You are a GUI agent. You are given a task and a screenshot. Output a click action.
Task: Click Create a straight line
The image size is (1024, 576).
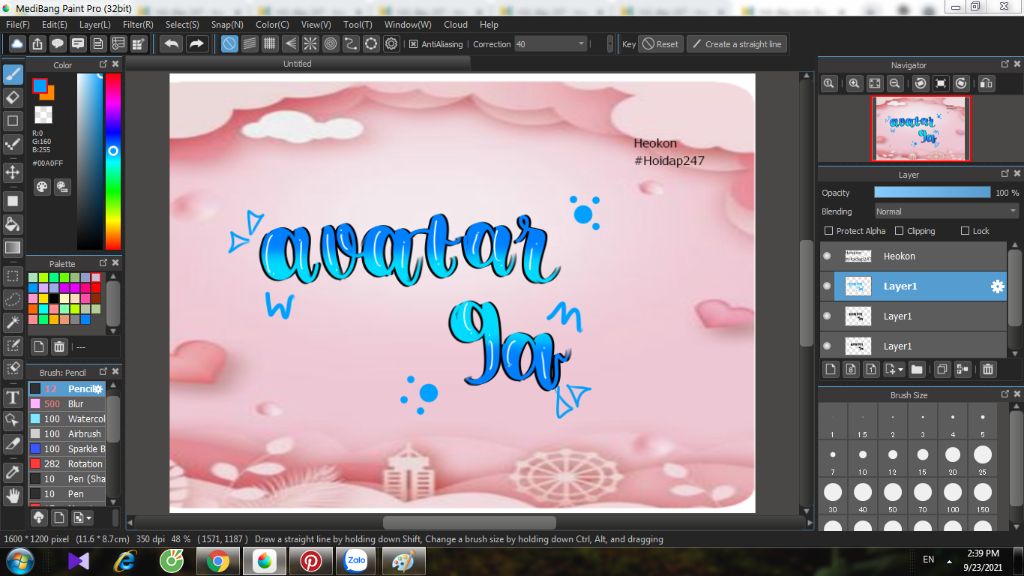tap(737, 44)
